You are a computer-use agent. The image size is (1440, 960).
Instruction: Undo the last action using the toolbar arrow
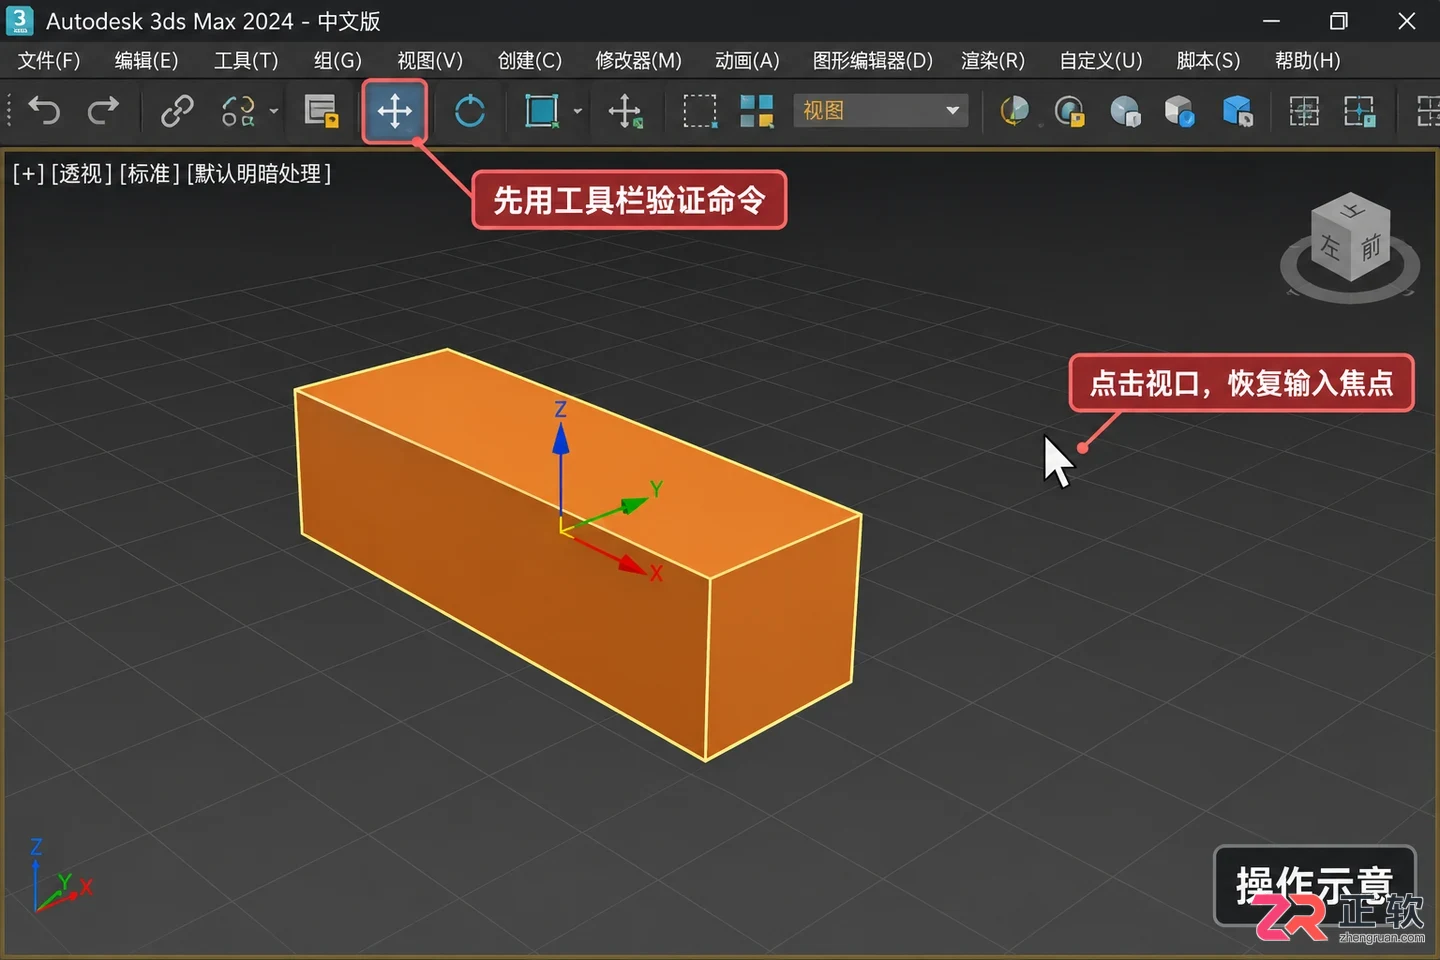pyautogui.click(x=44, y=110)
